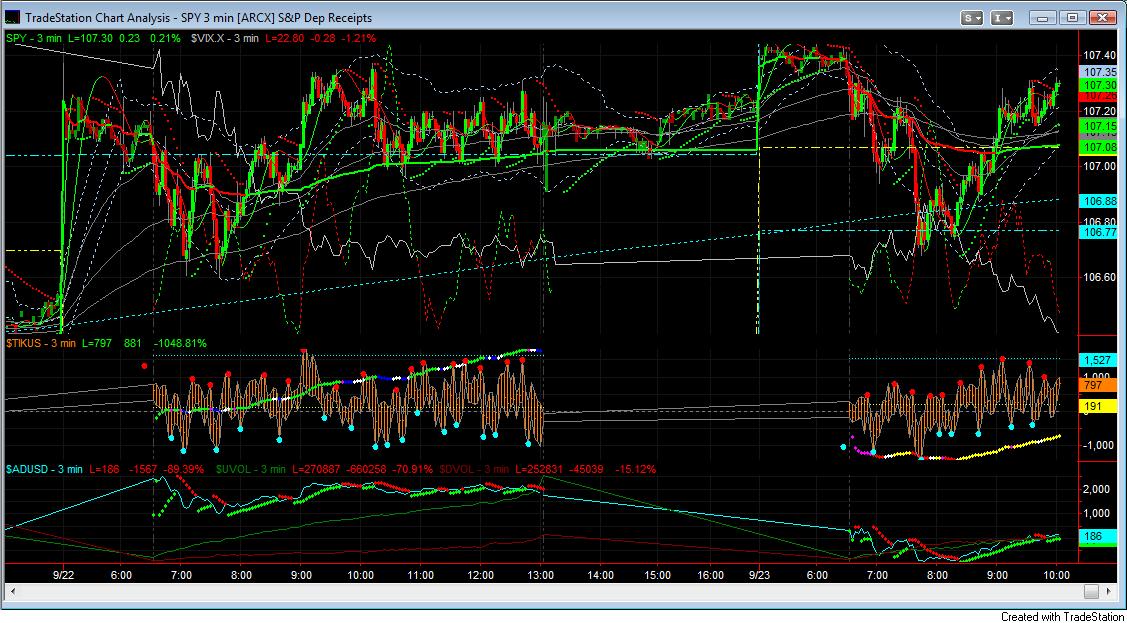Click the 16:00 time axis label
Screen dimensions: 1127x623
710,575
